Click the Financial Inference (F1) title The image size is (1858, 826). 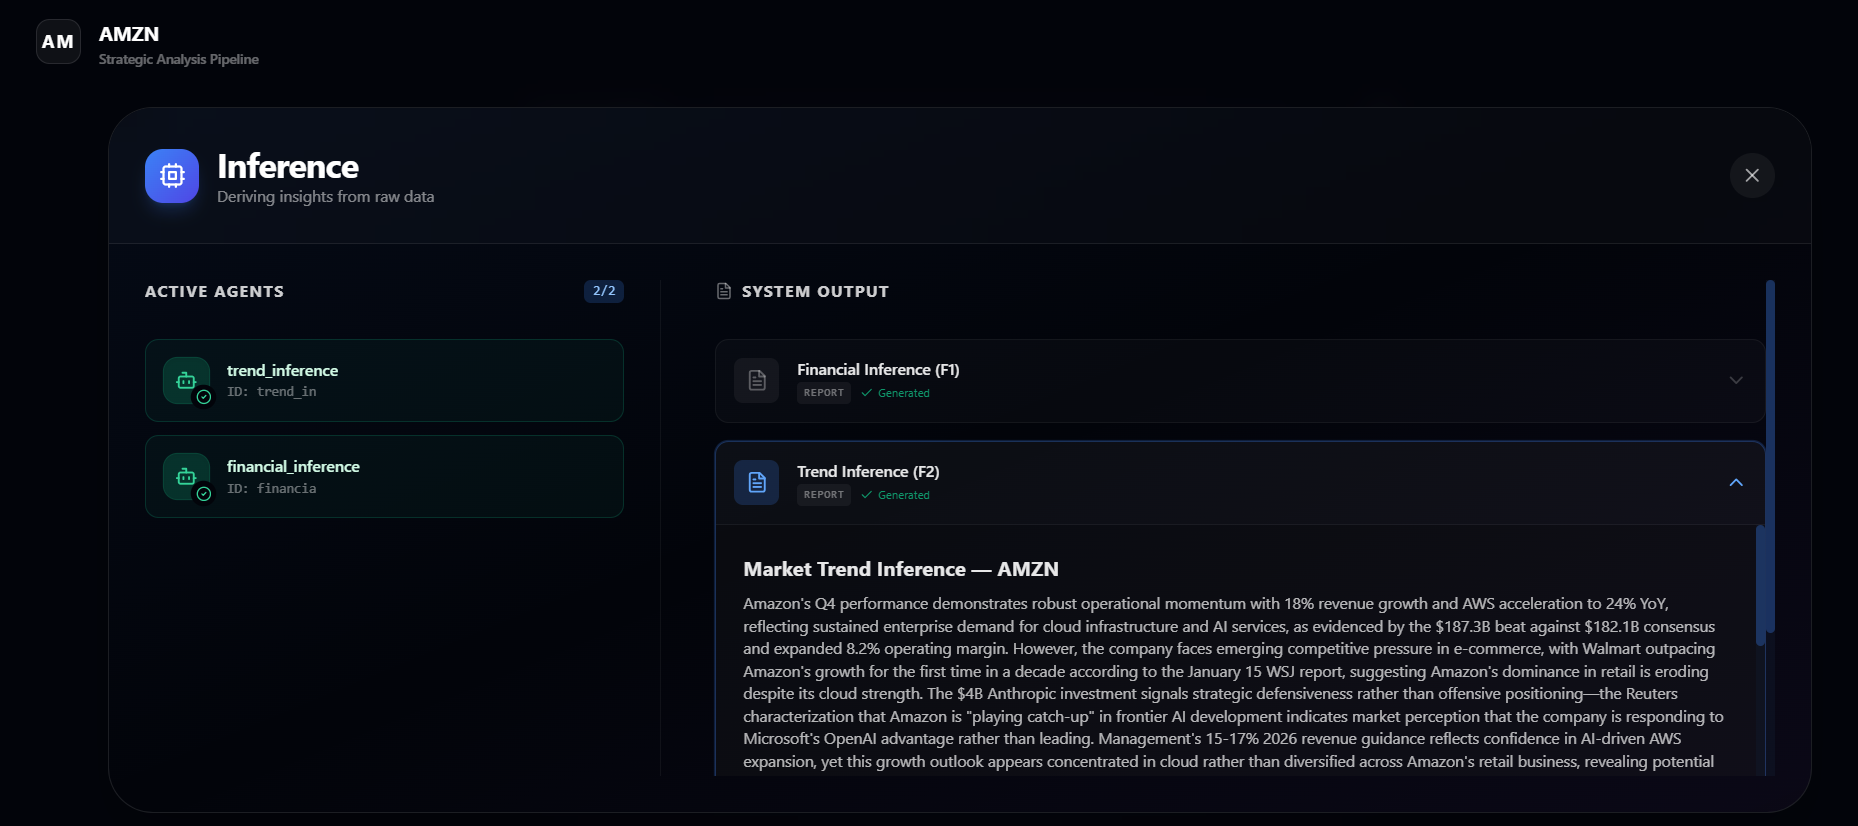point(878,369)
